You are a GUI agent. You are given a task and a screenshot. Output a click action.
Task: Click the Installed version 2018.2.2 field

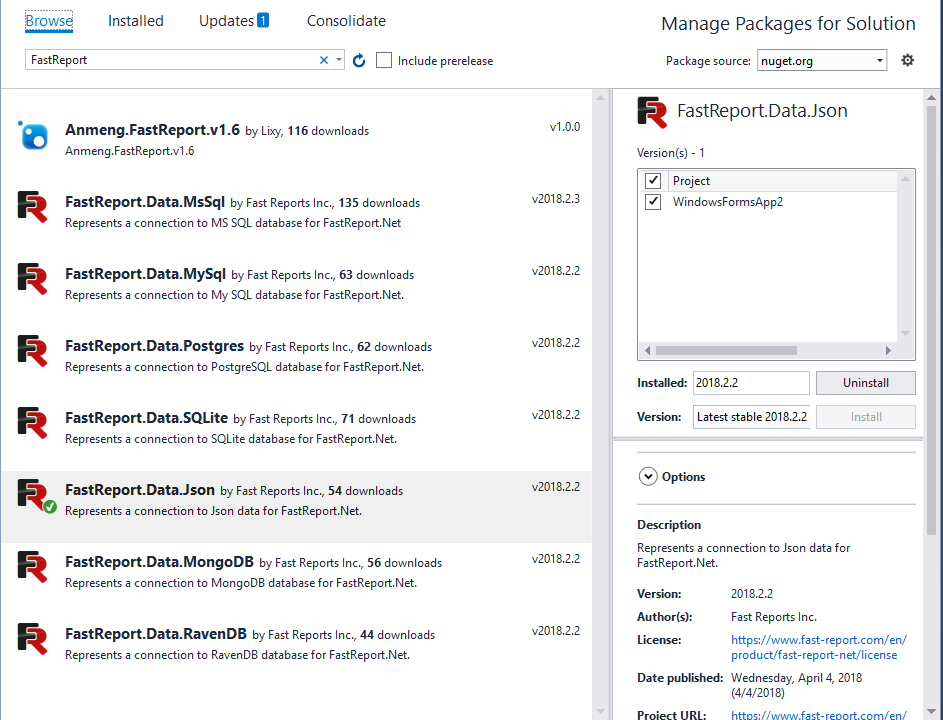pos(751,383)
